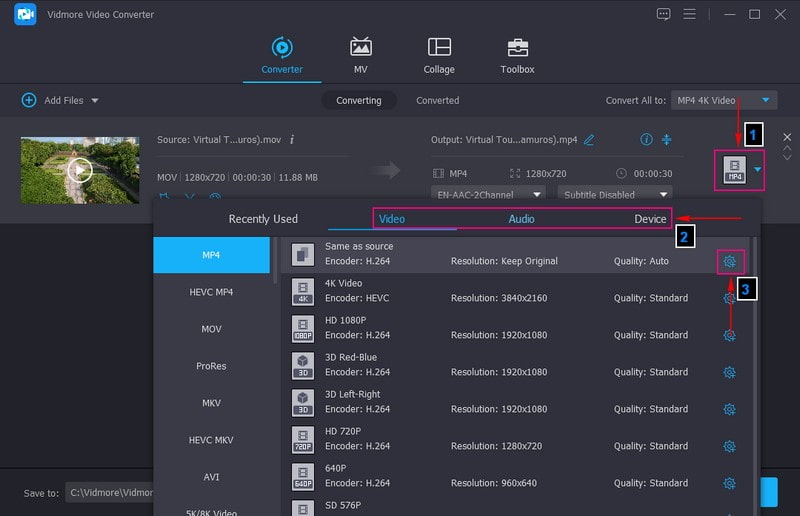Open the EN-AAC-2Channel audio dropdown
The image size is (800, 516).
pos(489,195)
